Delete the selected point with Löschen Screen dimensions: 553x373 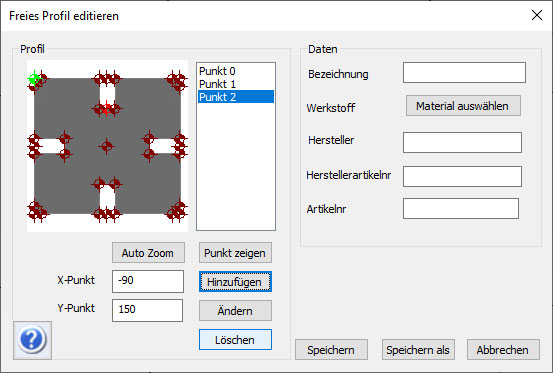[x=235, y=340]
